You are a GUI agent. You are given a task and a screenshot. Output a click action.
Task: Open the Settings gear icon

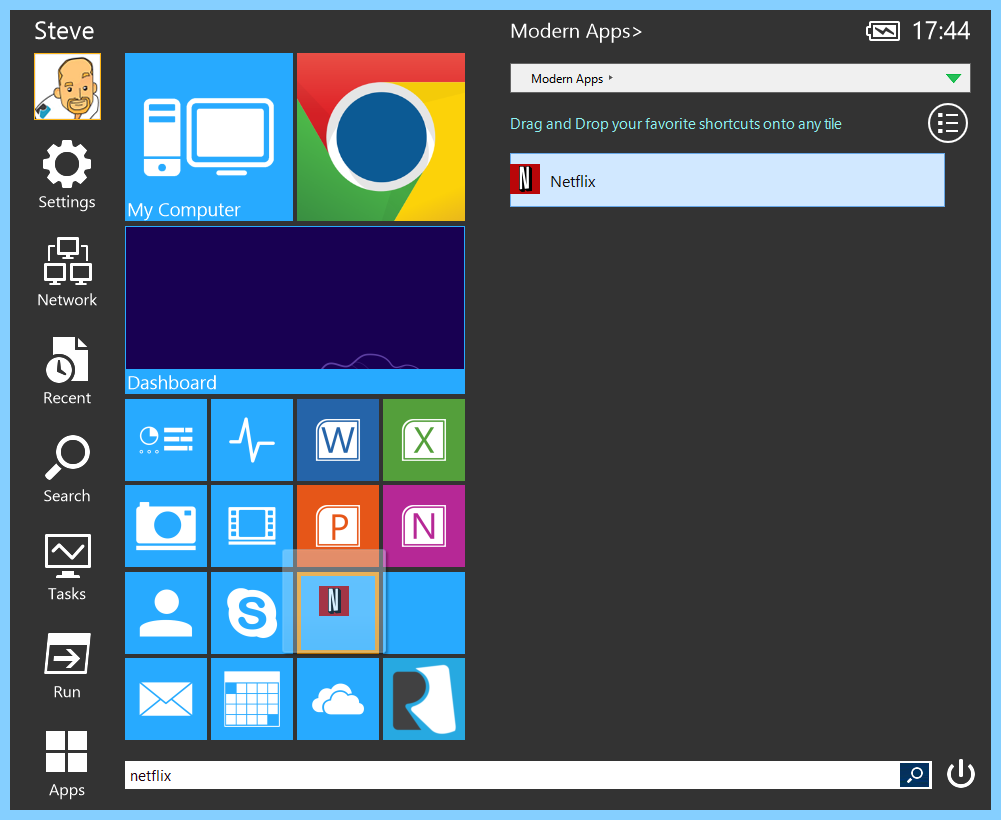pyautogui.click(x=67, y=165)
